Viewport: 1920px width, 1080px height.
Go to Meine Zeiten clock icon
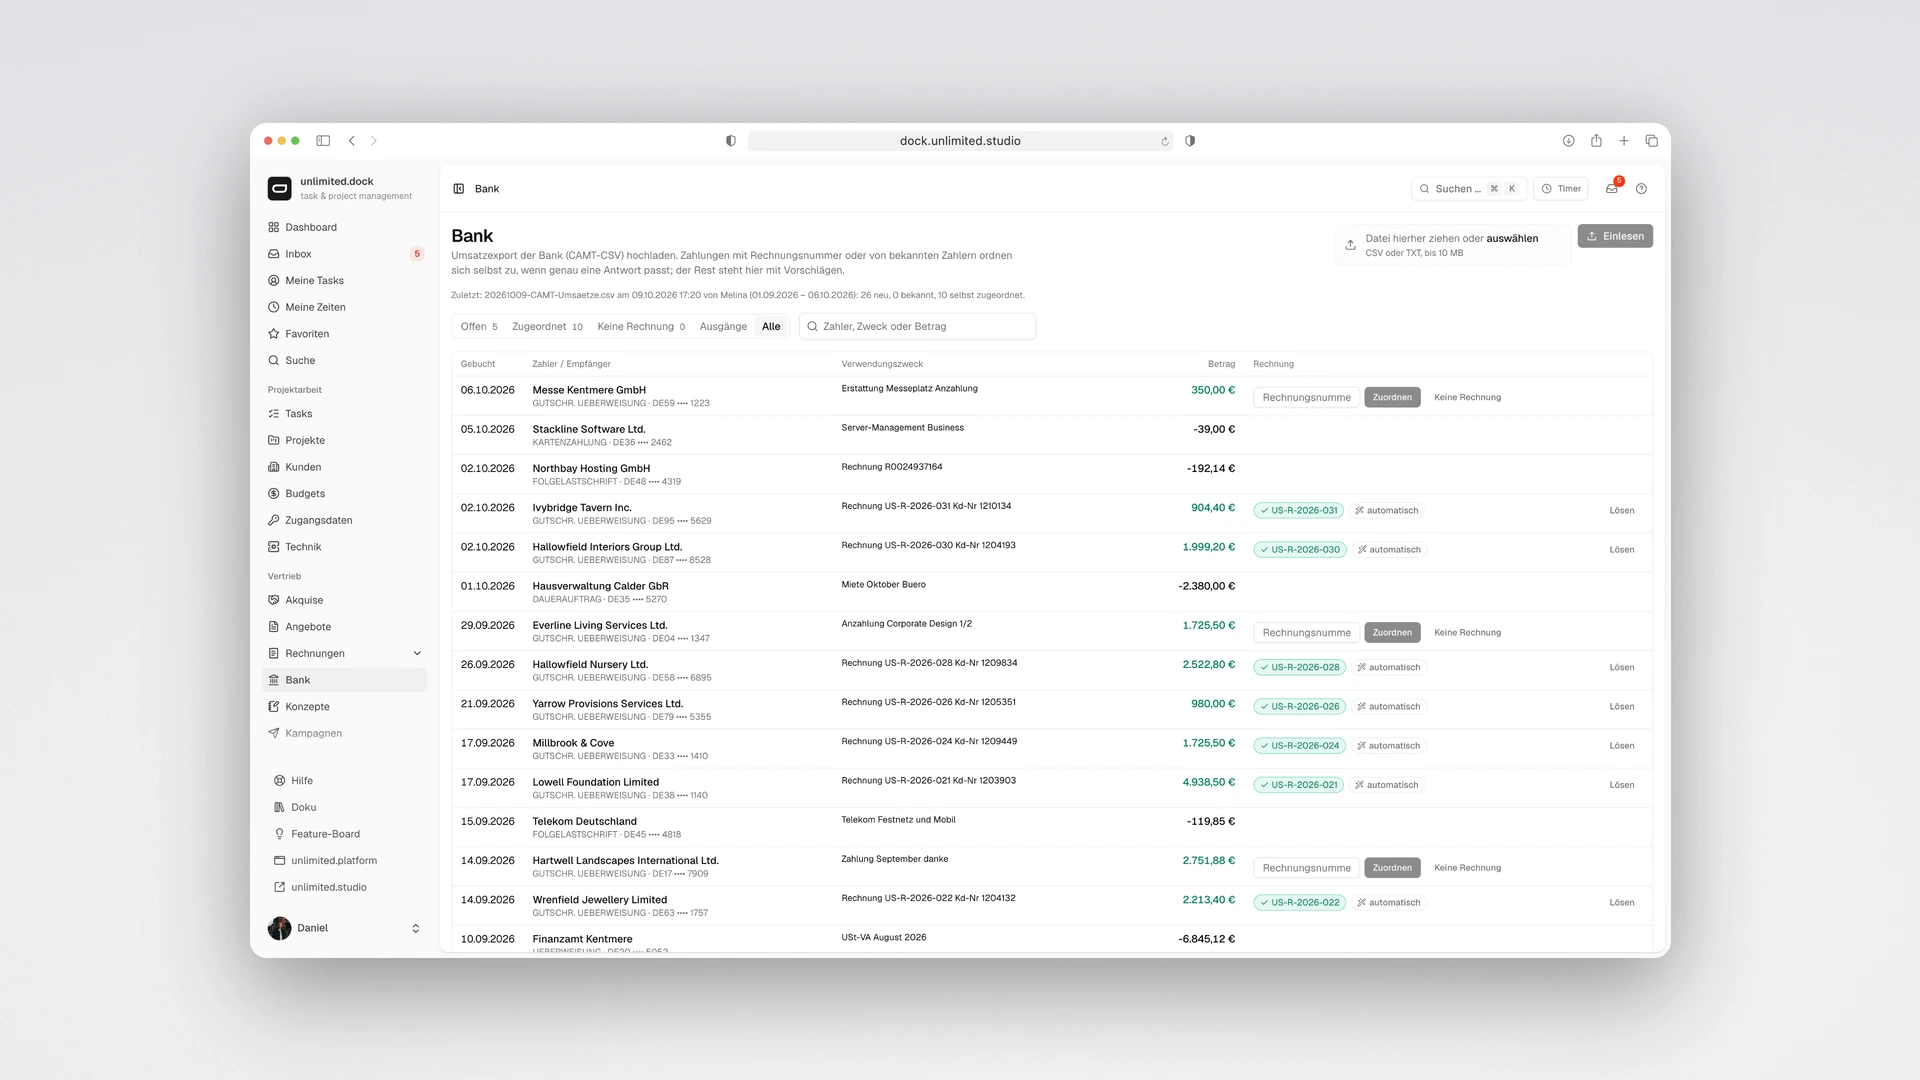273,307
